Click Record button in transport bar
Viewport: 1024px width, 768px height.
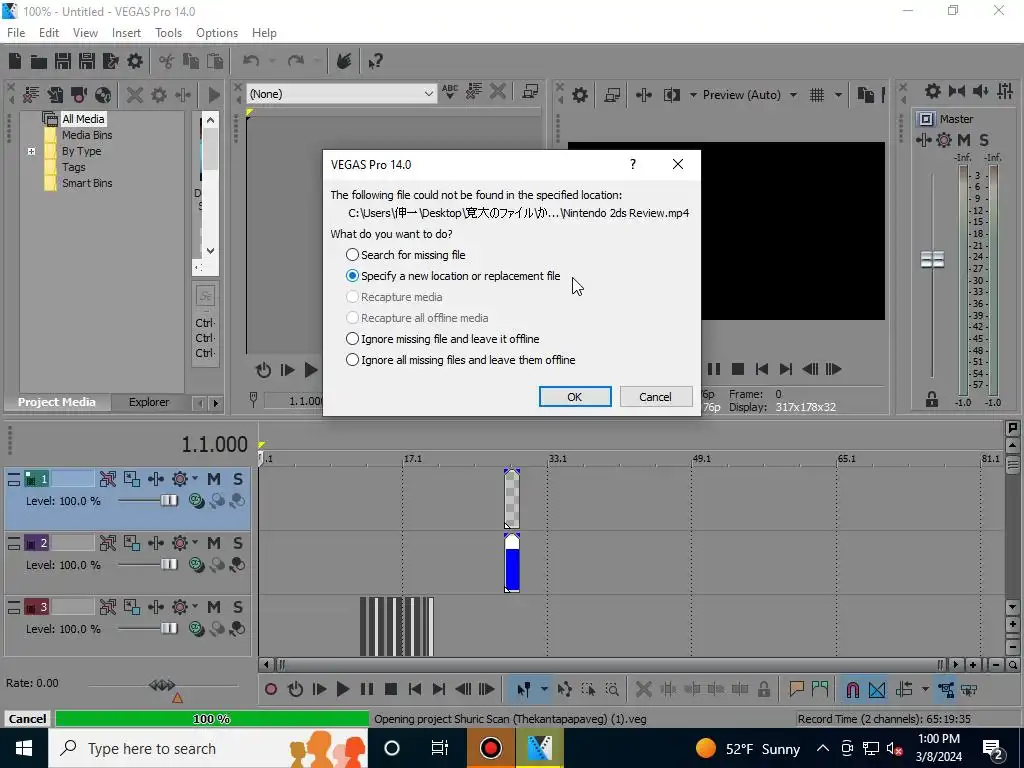pyautogui.click(x=271, y=689)
